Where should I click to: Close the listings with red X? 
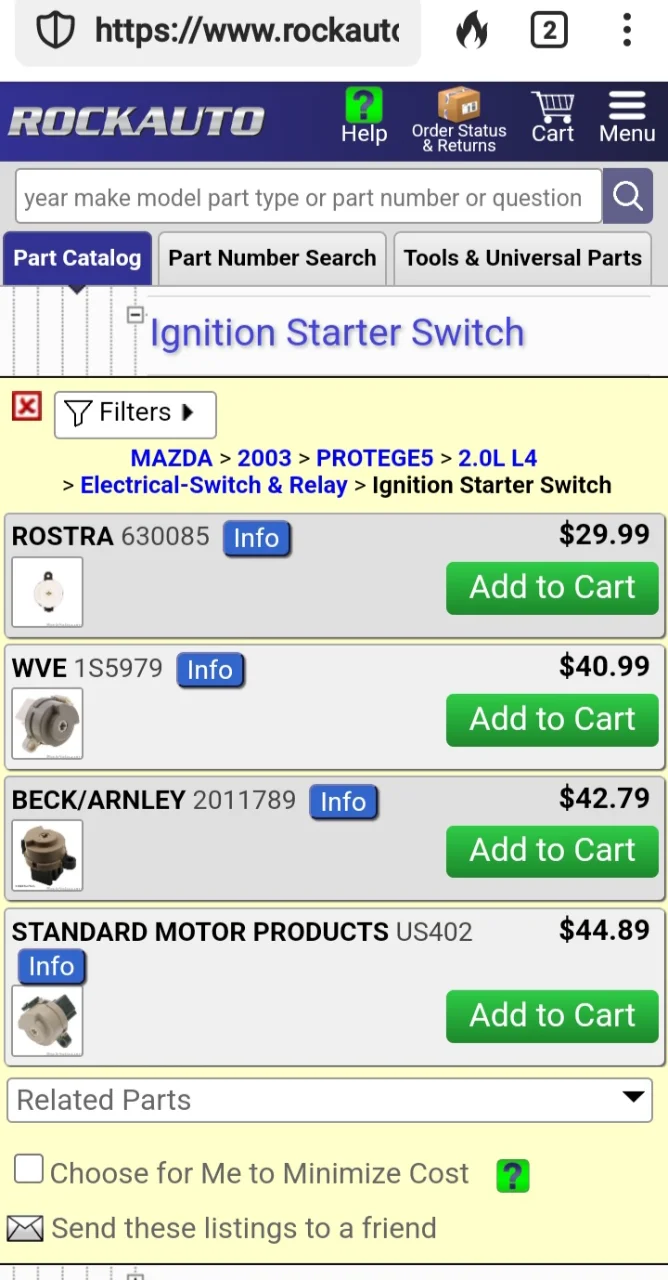27,406
